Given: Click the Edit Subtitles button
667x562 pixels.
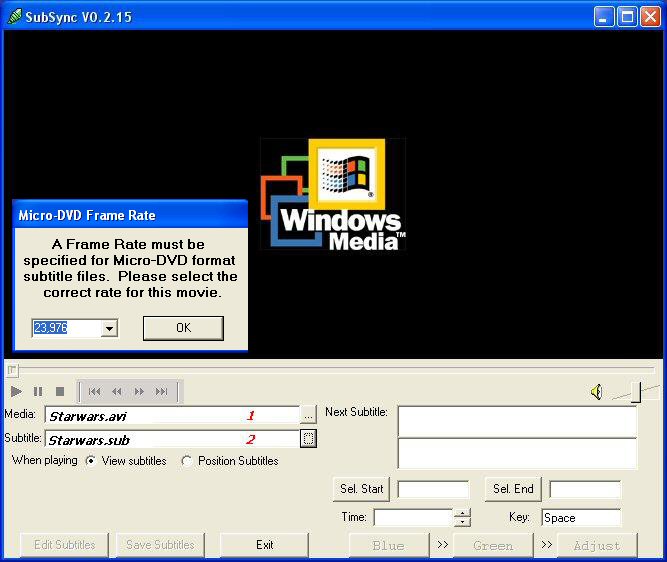Looking at the screenshot, I should point(64,545).
